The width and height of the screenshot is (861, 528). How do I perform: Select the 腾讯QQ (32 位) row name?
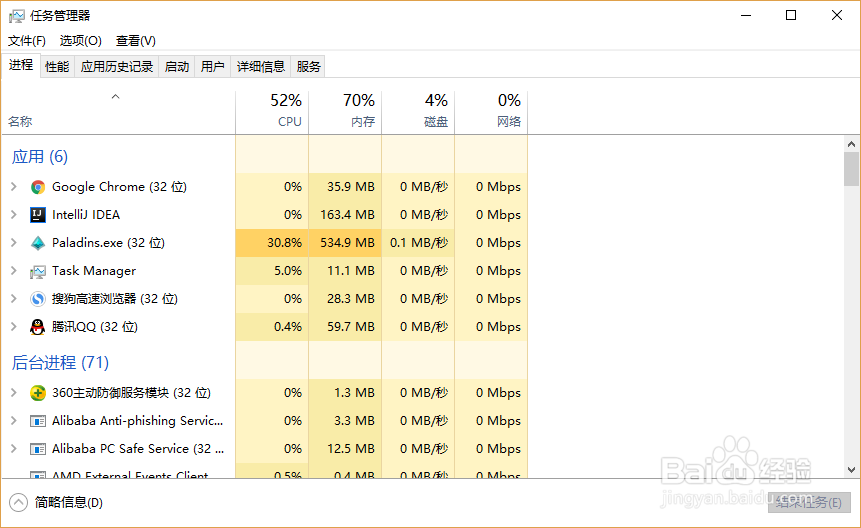click(94, 327)
